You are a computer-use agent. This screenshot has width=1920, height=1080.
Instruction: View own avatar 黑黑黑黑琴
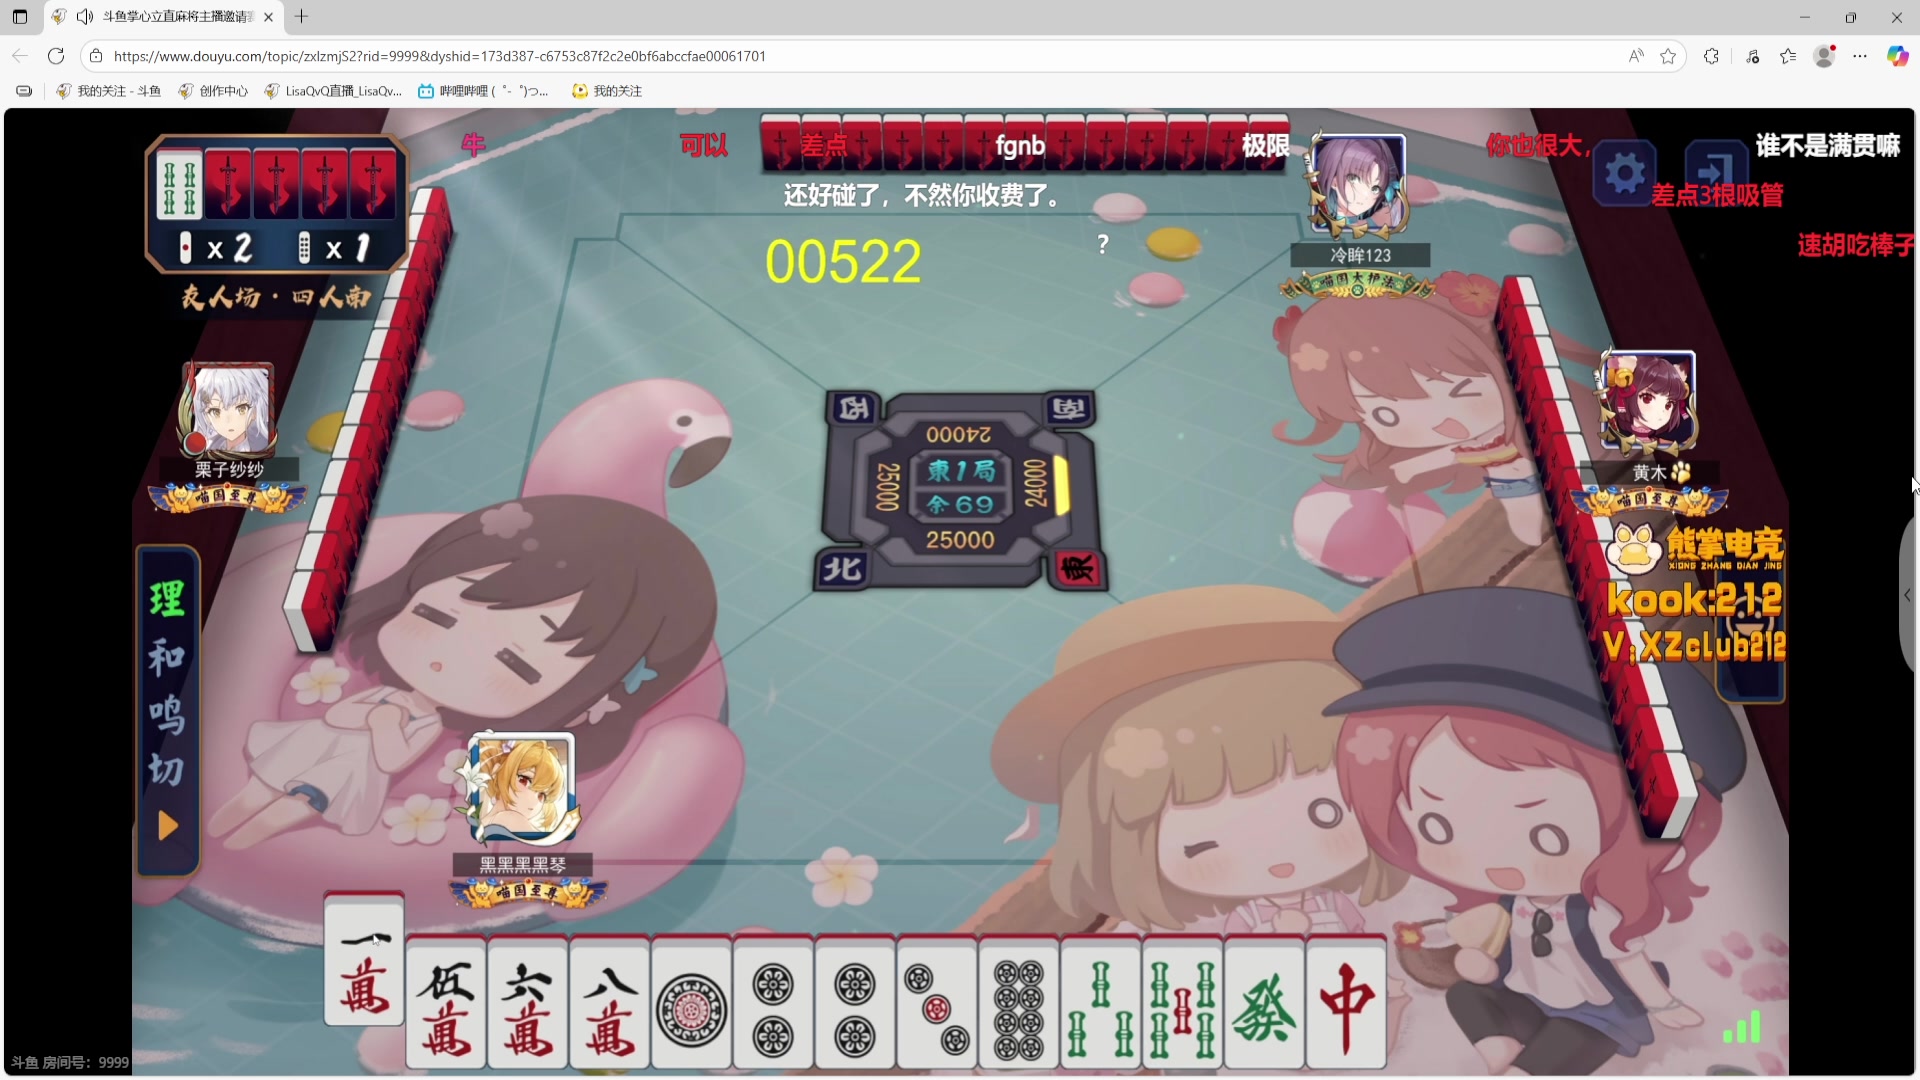point(522,790)
